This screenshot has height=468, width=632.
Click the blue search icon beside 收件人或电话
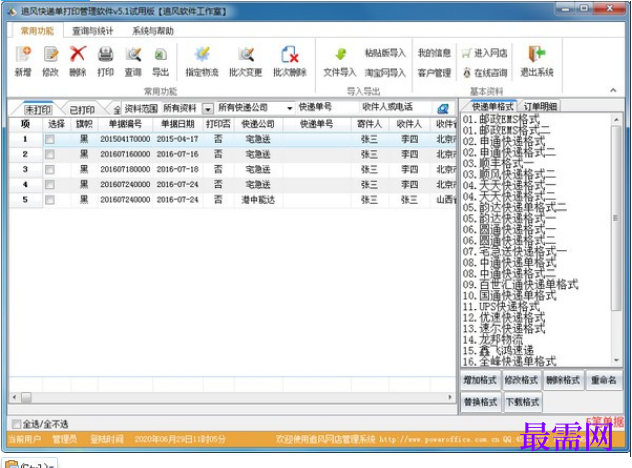tap(443, 108)
